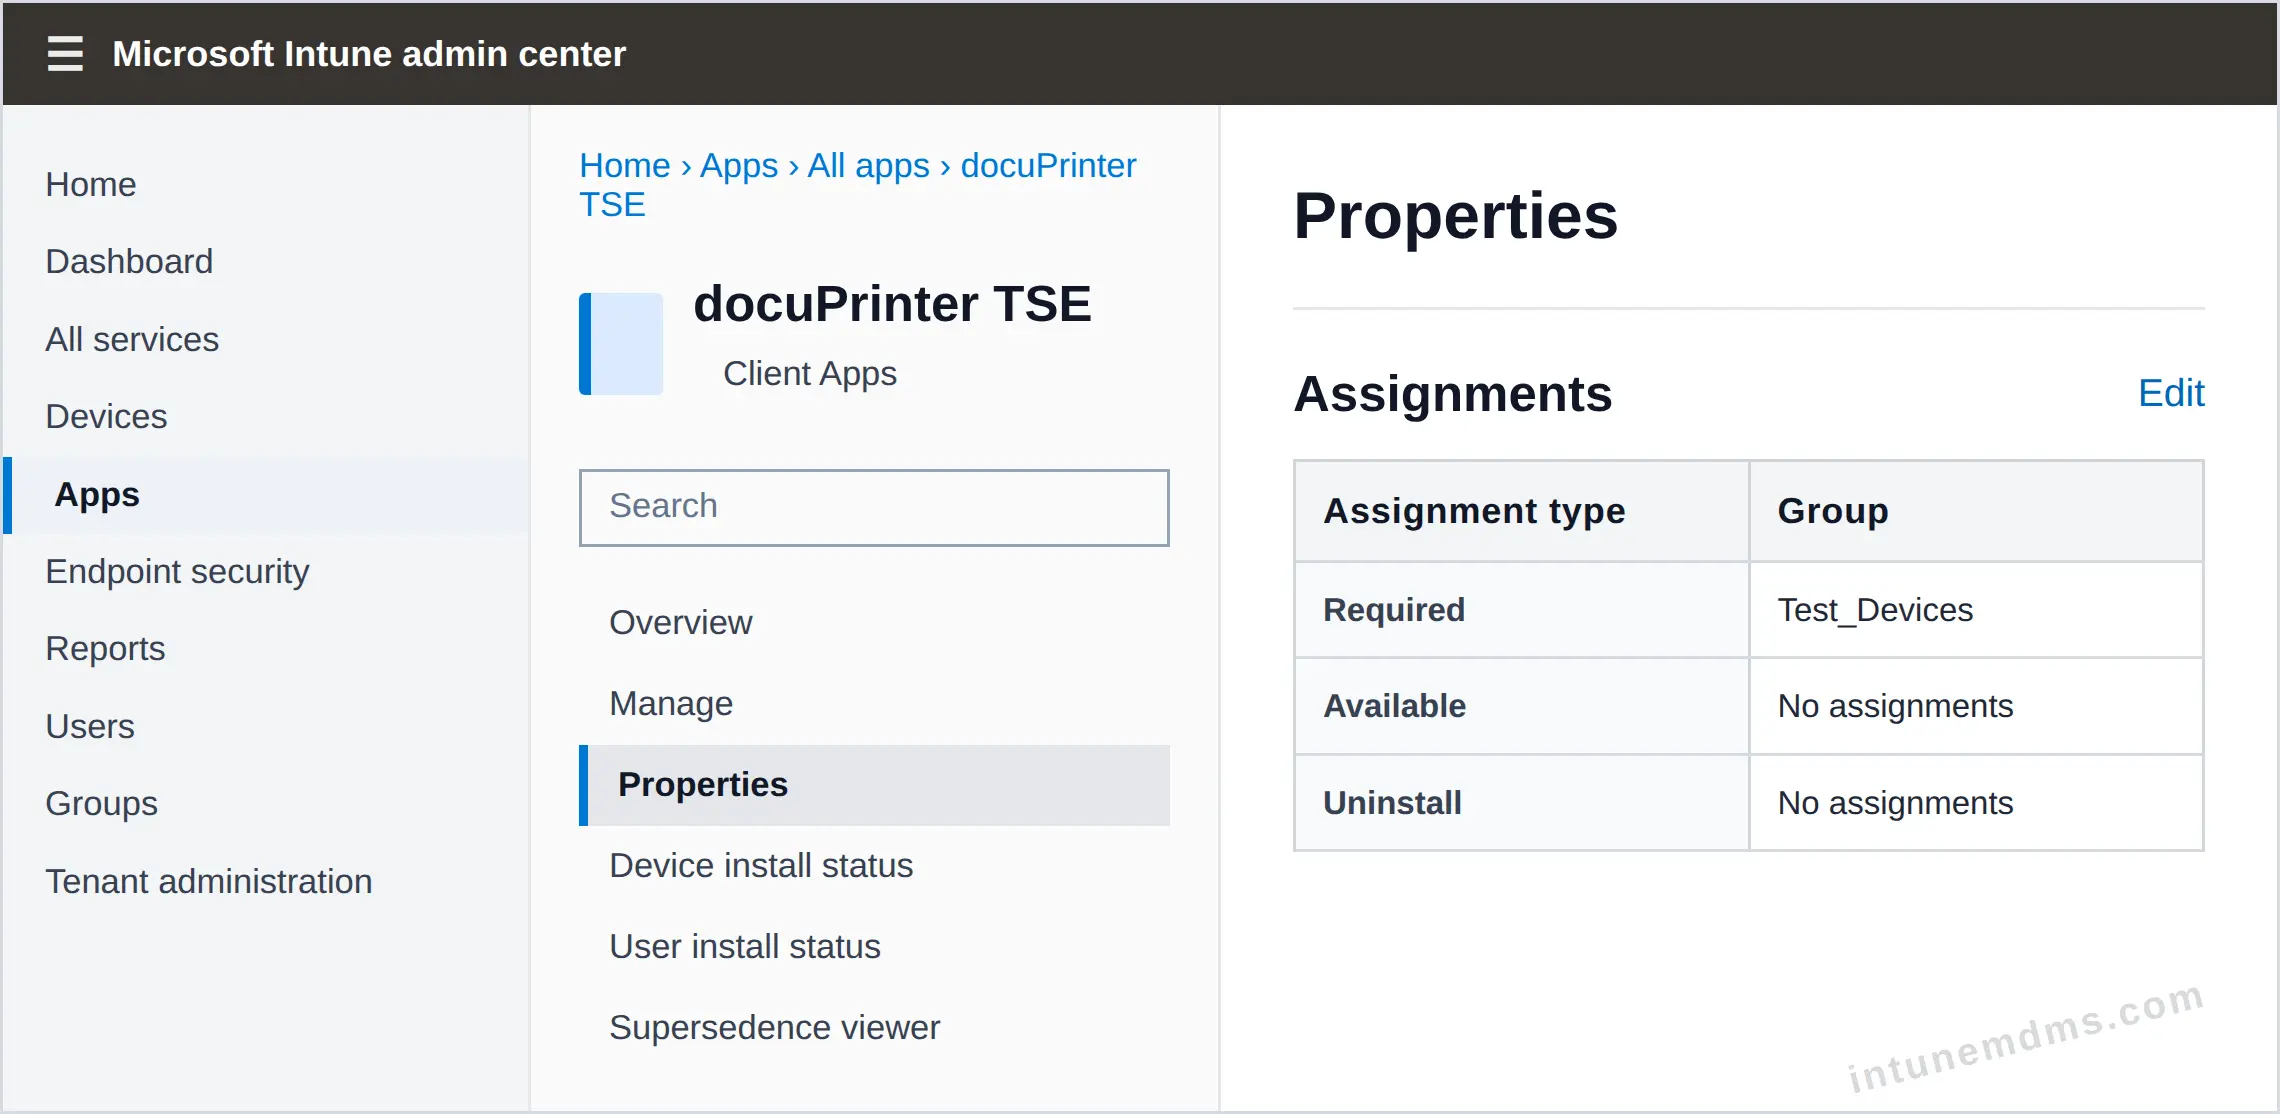
Task: Open the hamburger navigation menu
Action: pyautogui.click(x=65, y=54)
